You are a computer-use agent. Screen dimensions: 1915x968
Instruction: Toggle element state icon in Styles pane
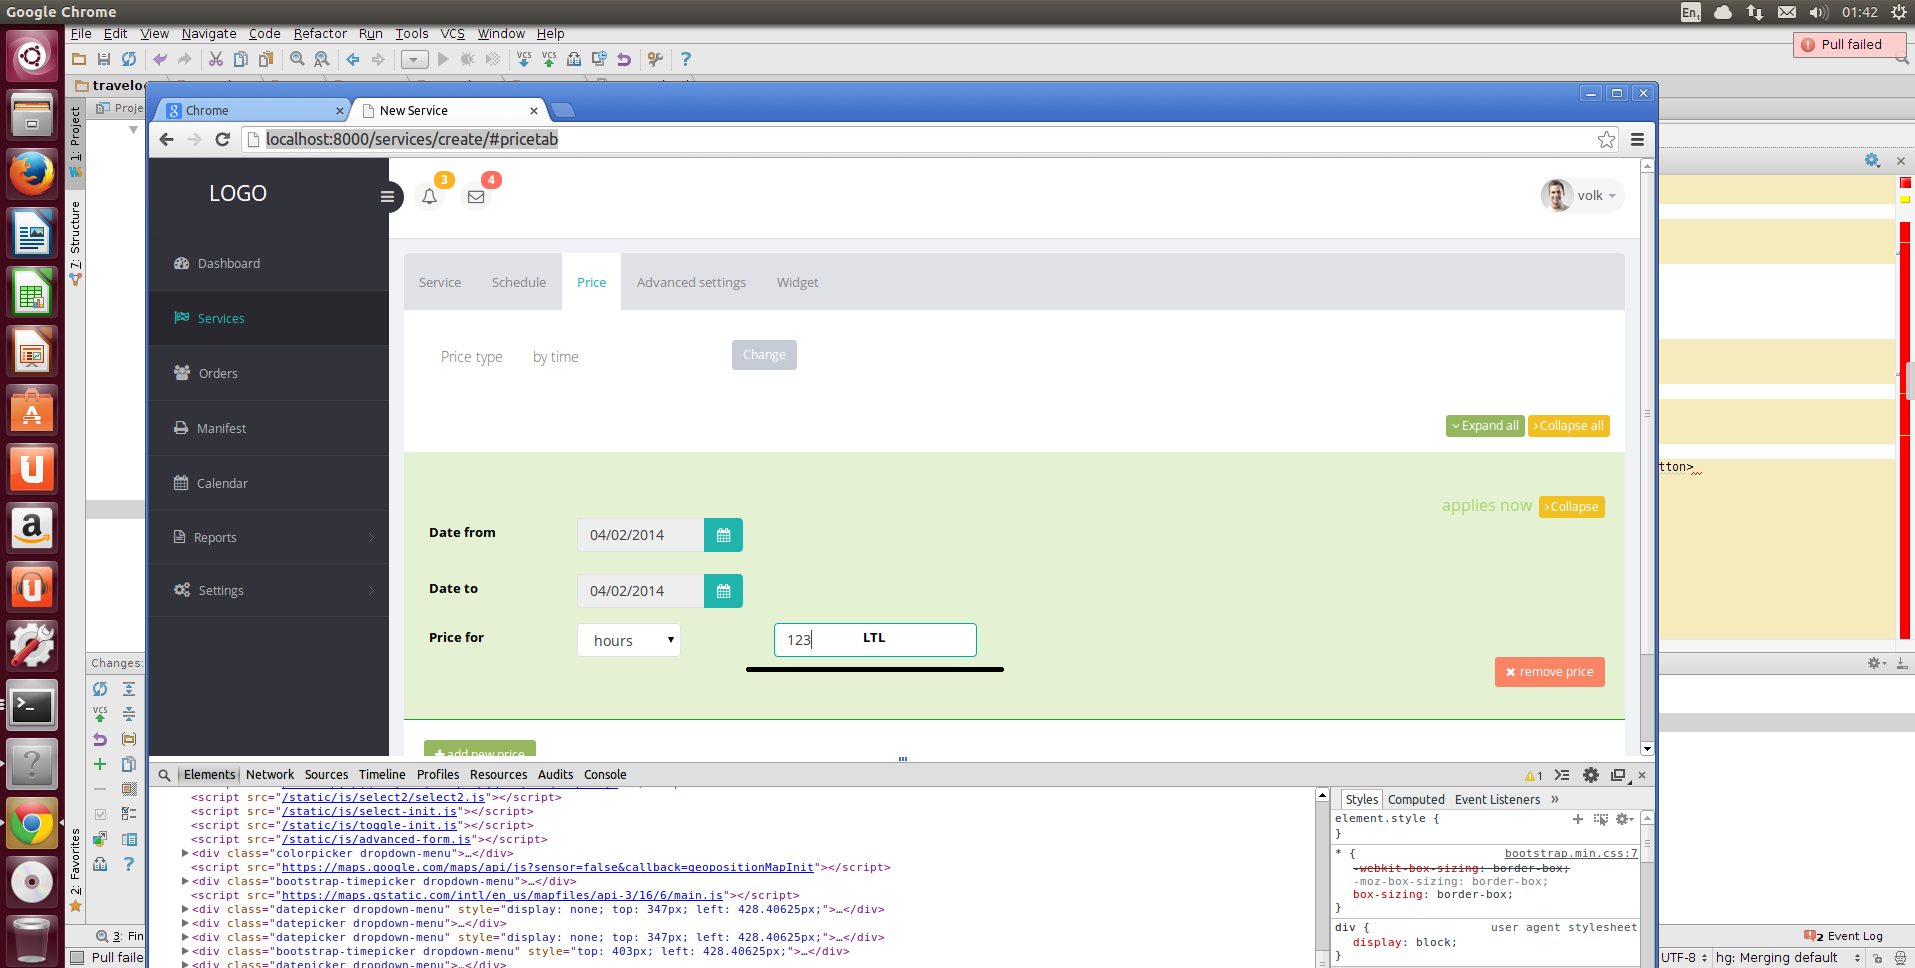coord(1600,819)
